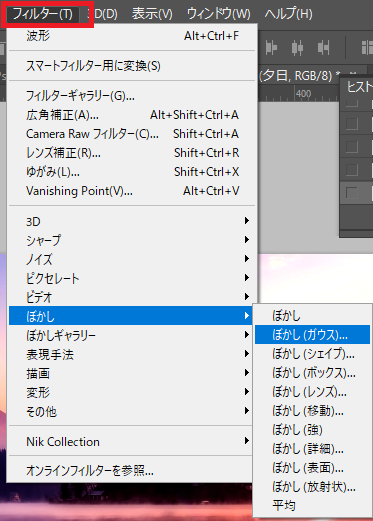Image resolution: width=373 pixels, height=521 pixels.
Task: Choose レンズ補正(R)... entry
Action: pyautogui.click(x=132, y=153)
